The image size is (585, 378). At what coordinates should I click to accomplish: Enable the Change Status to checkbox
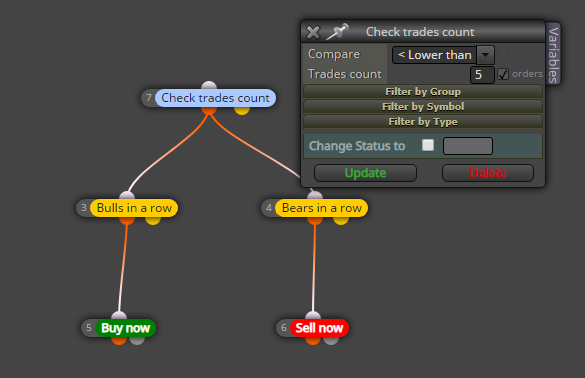(x=428, y=145)
